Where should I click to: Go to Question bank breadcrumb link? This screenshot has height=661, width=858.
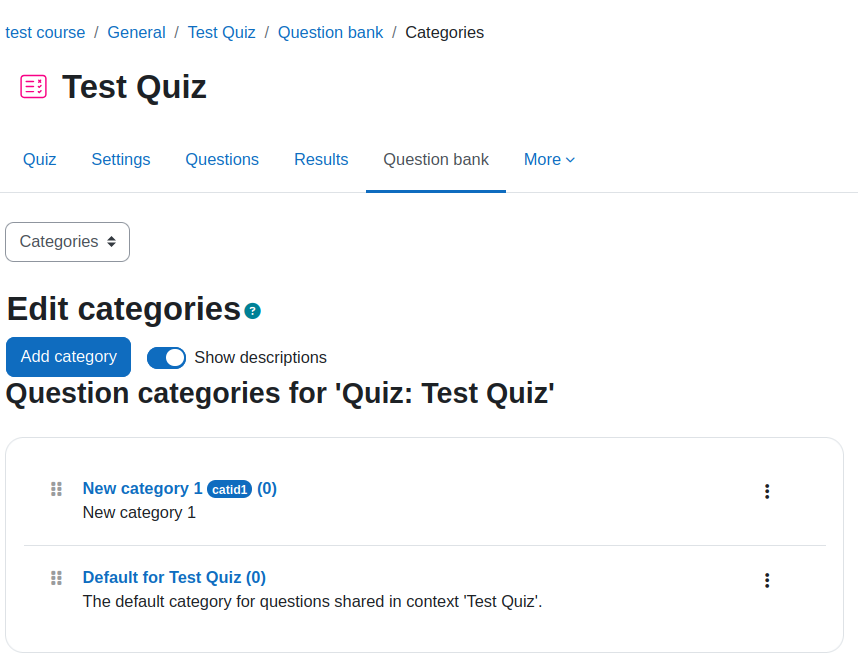[x=331, y=32]
